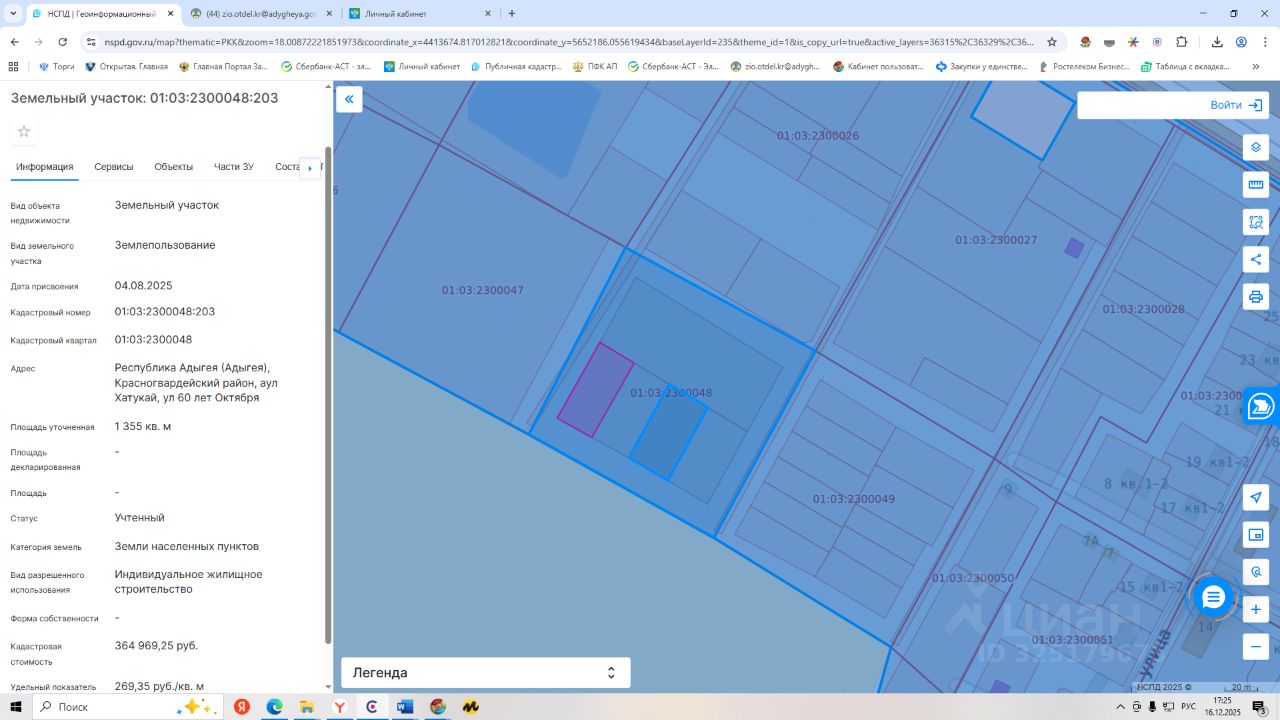Open the taskbar clock and date

coord(1223,706)
